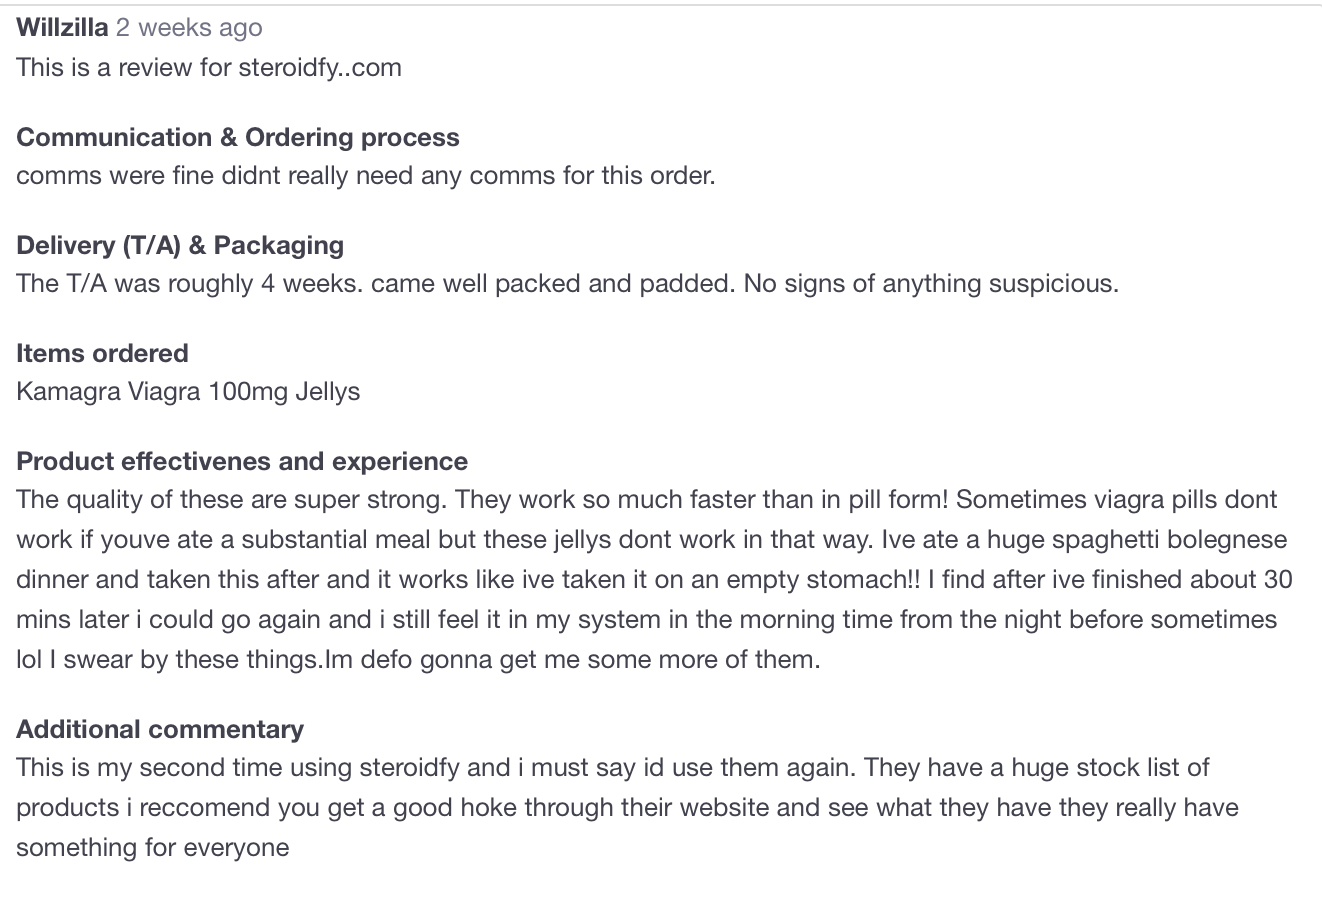Click the 'No signs of anything suspicious' text

pos(931,284)
